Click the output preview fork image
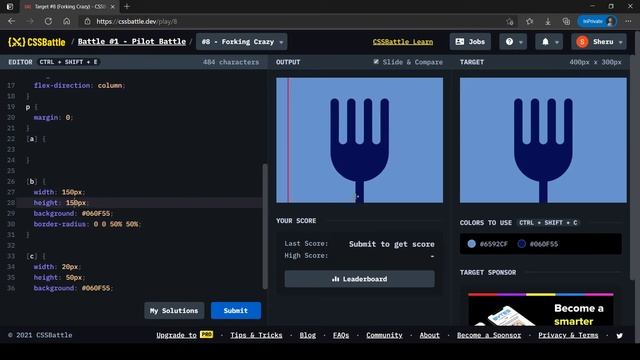 click(360, 140)
